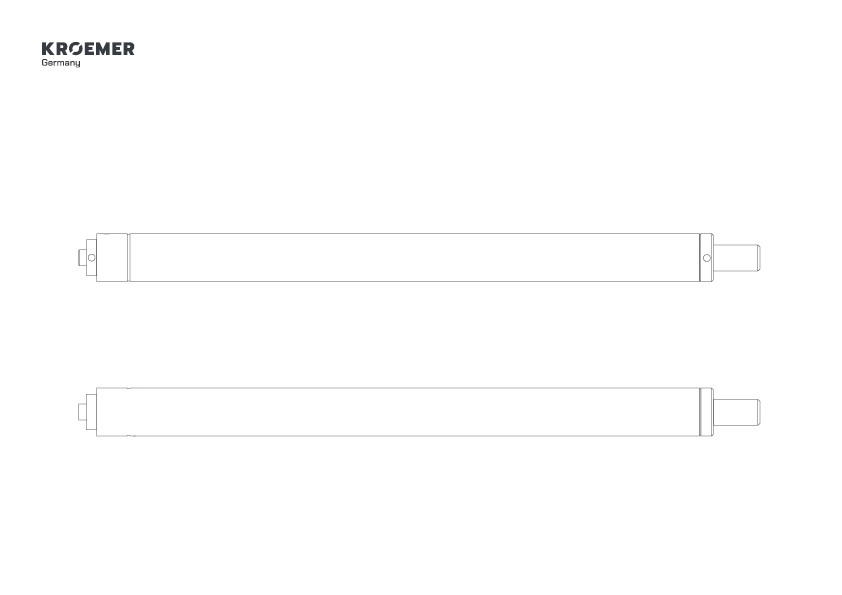The width and height of the screenshot is (842, 595).
Task: Select the left flange of lower tube
Action: tap(91, 412)
